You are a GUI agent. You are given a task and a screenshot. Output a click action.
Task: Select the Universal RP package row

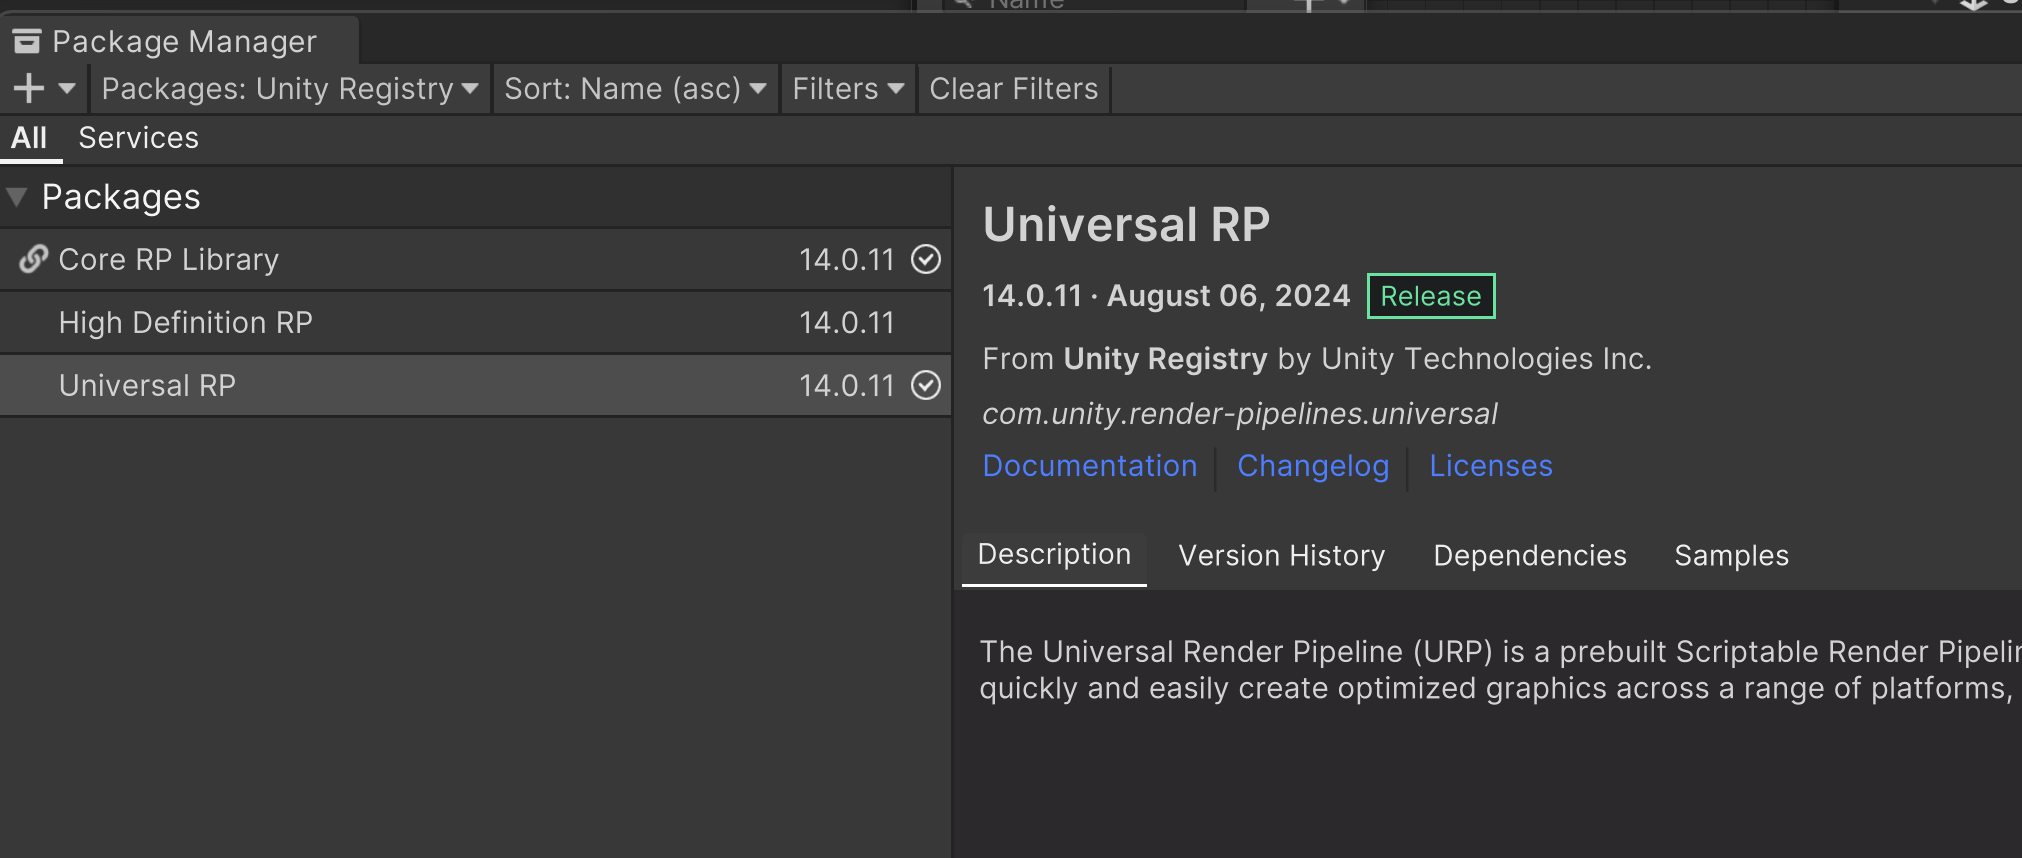[475, 385]
